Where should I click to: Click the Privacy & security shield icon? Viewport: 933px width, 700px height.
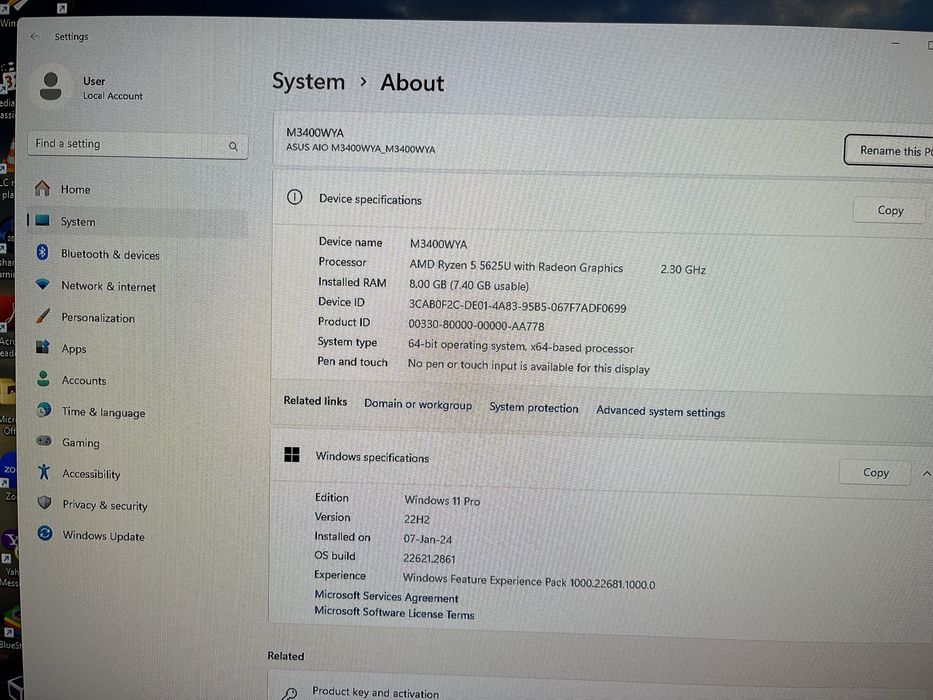45,503
